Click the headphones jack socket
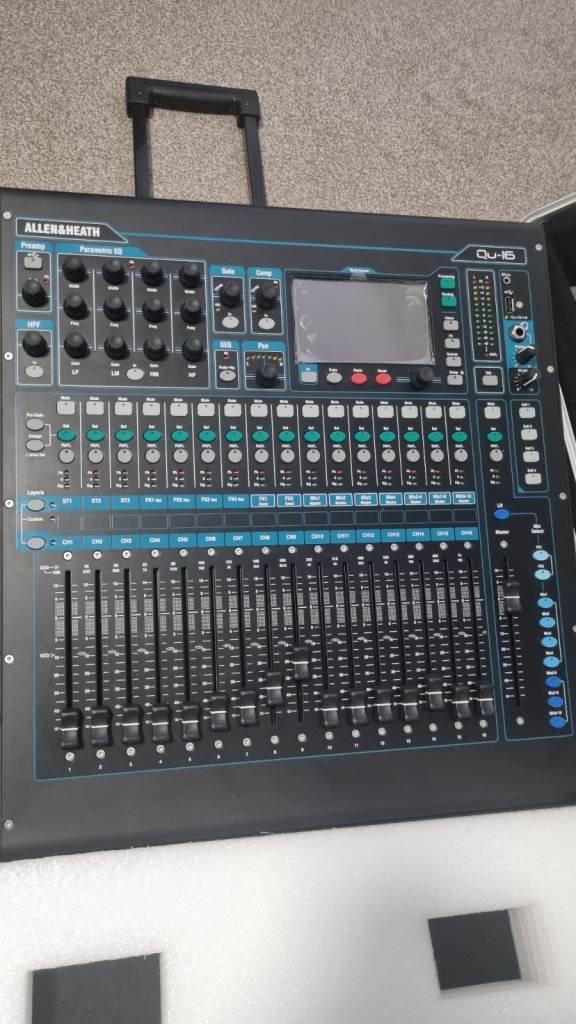The width and height of the screenshot is (576, 1024). [519, 332]
